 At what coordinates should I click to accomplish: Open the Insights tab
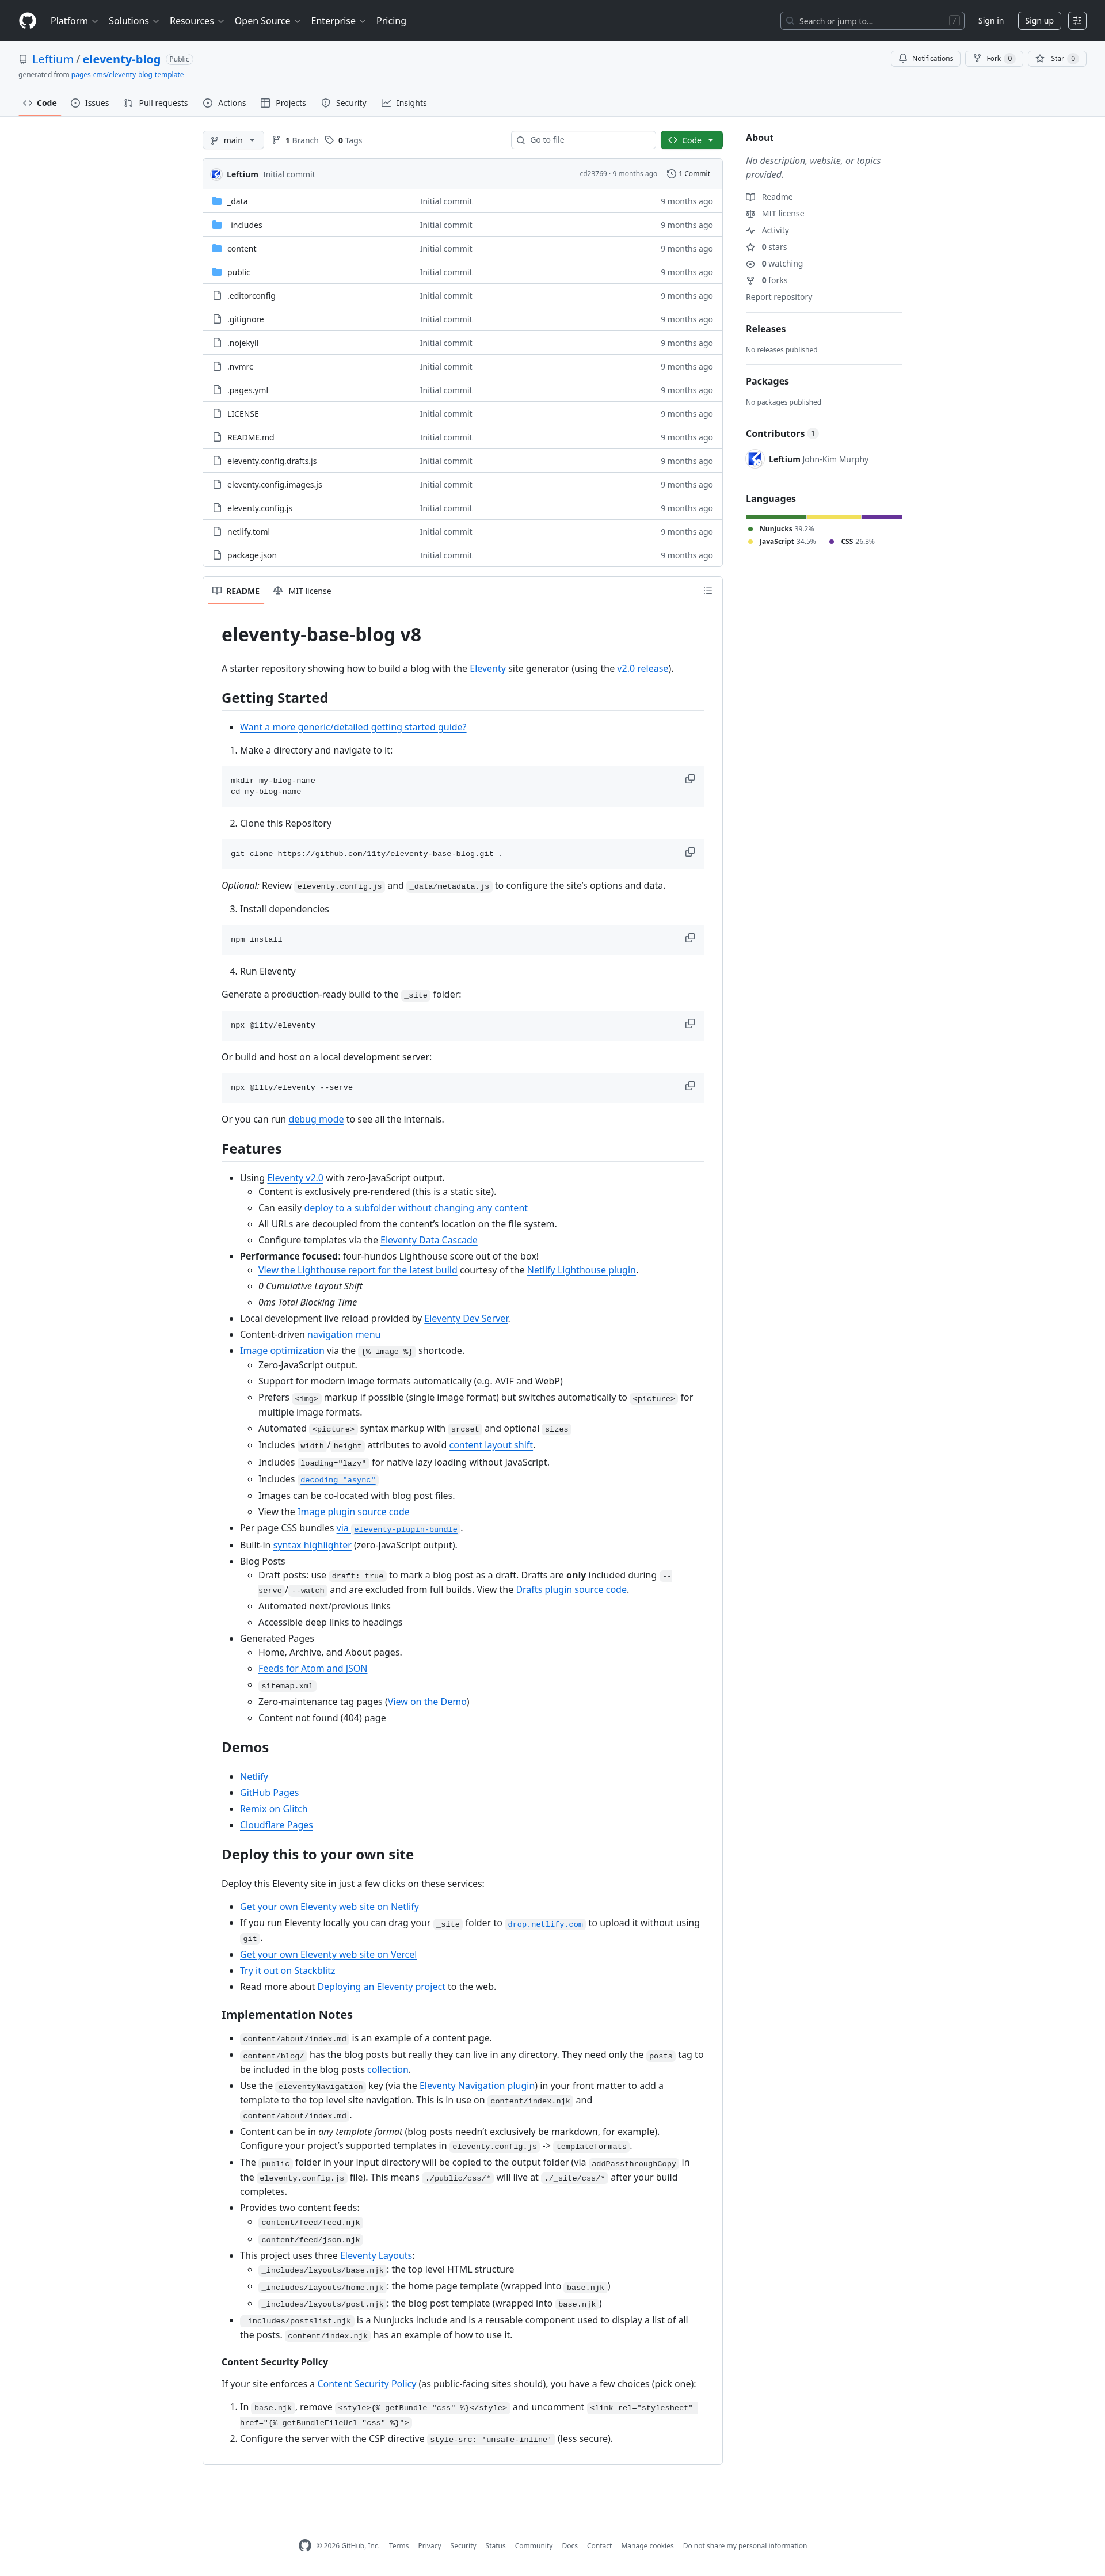[404, 103]
